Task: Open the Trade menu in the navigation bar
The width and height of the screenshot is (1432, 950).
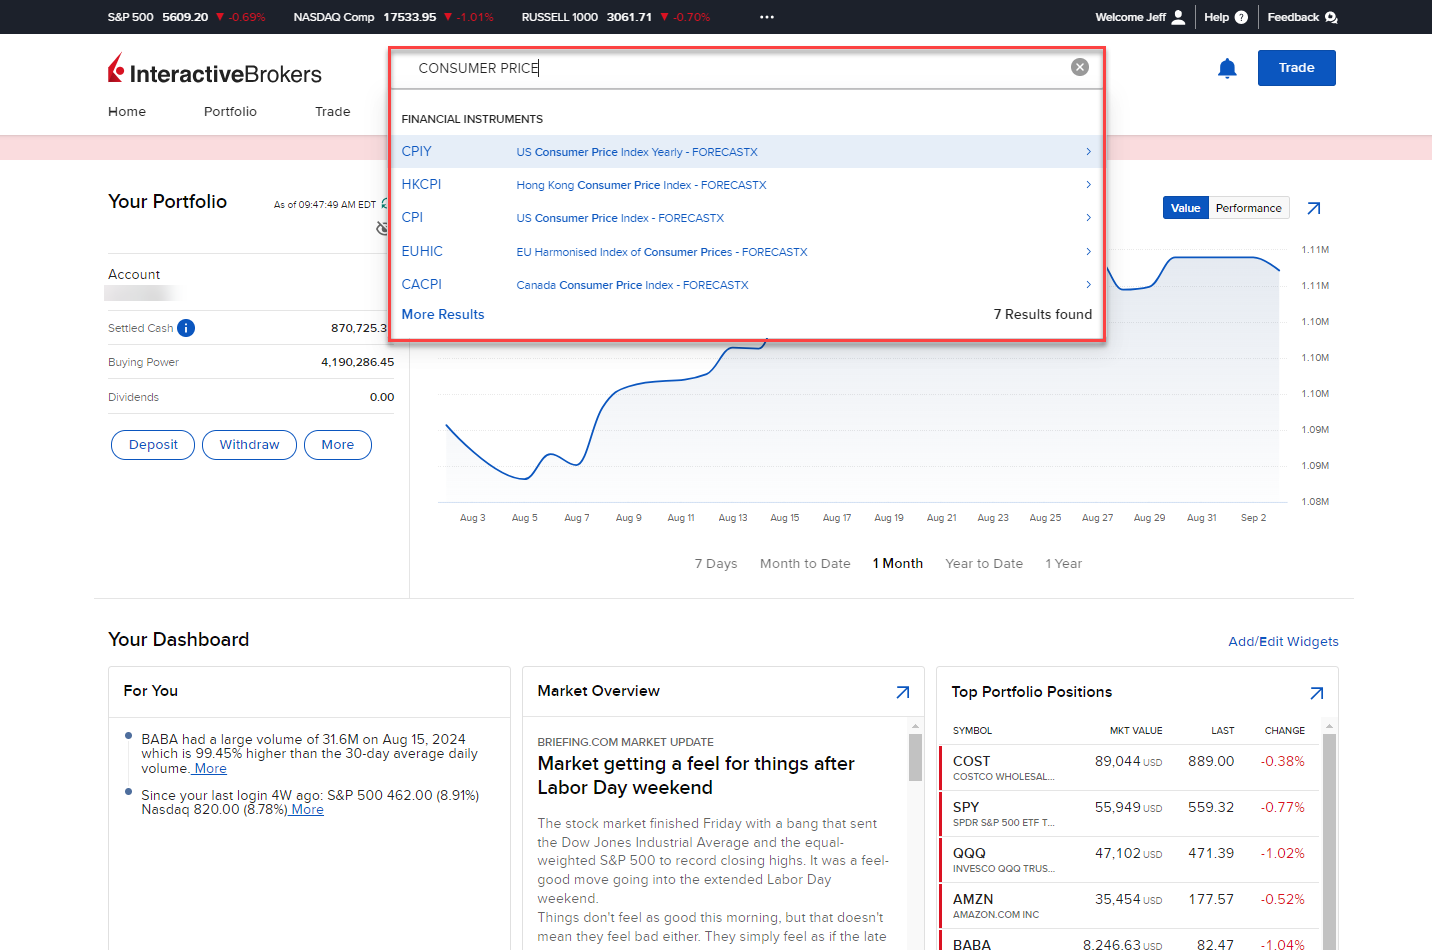Action: point(332,111)
